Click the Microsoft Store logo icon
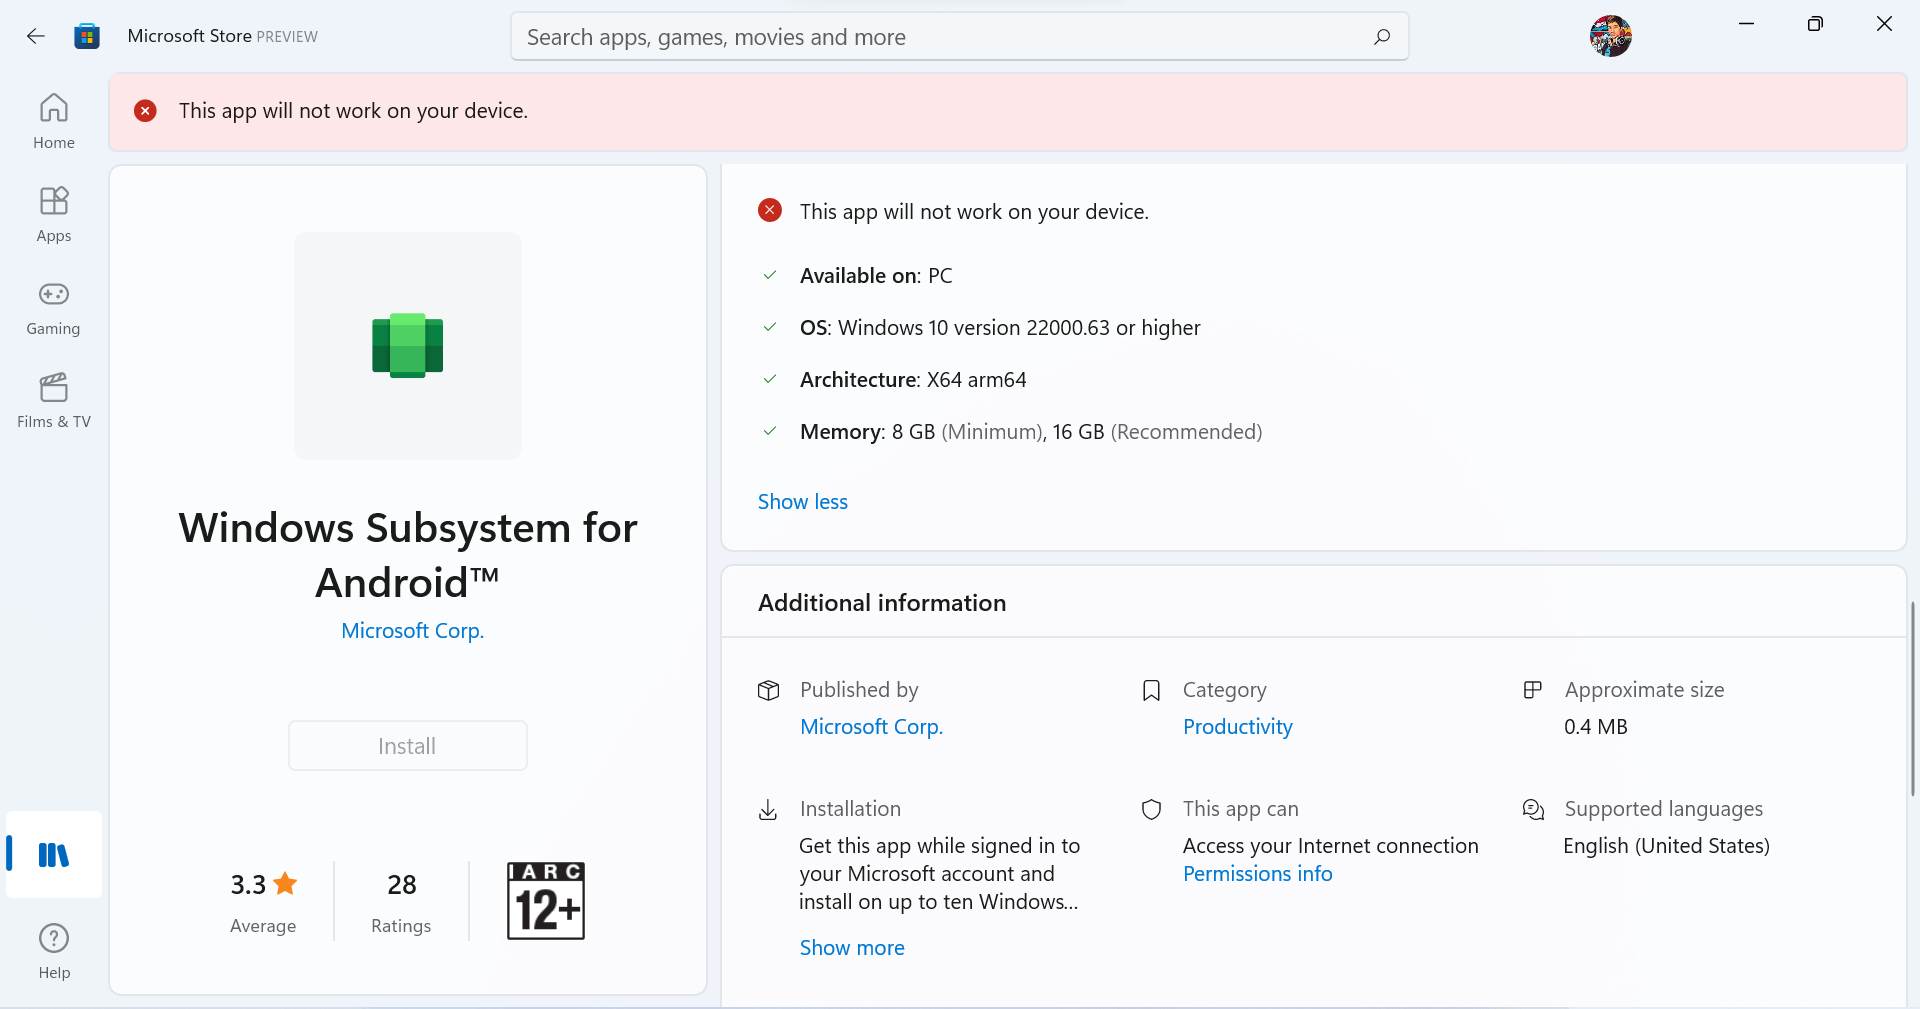1920x1009 pixels. pos(87,36)
